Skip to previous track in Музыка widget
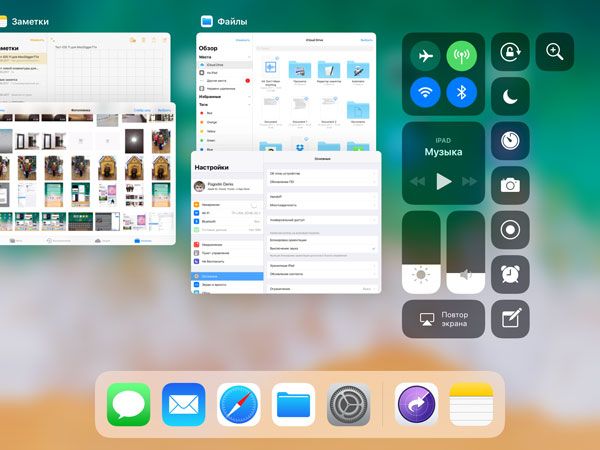Screen dimensions: 600x450 coord(417,181)
